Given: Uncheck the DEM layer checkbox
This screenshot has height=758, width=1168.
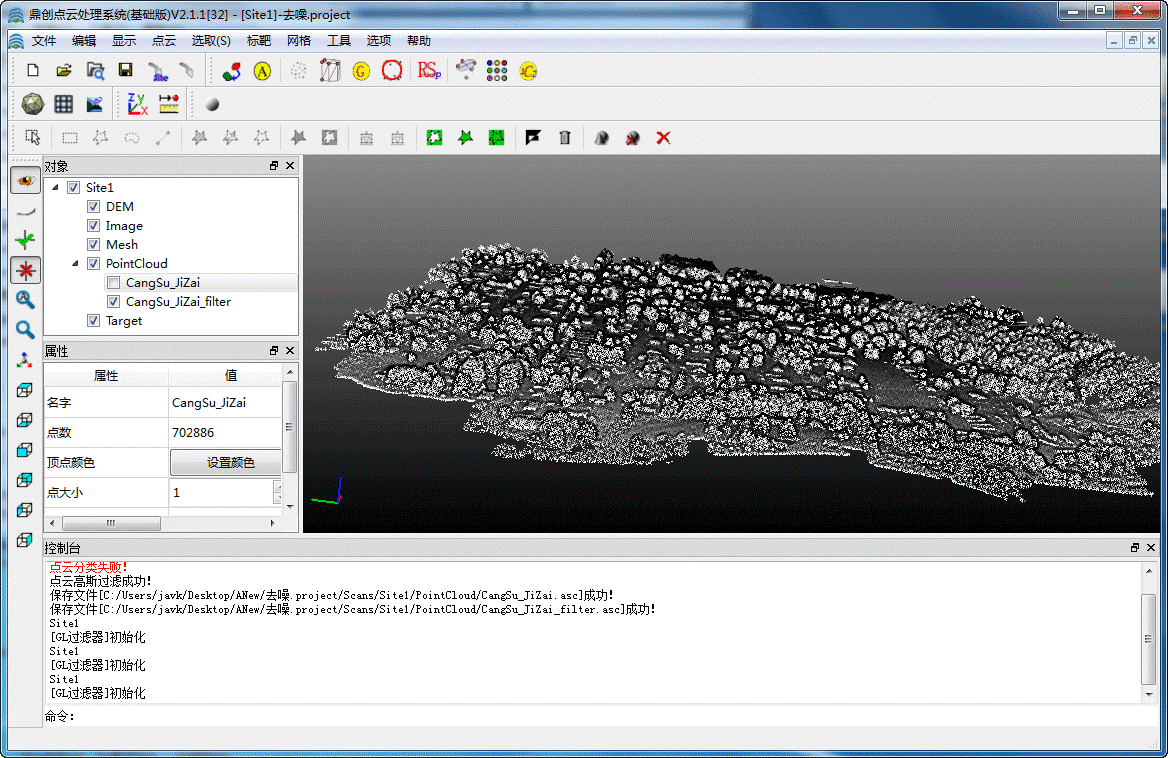Looking at the screenshot, I should click(94, 207).
